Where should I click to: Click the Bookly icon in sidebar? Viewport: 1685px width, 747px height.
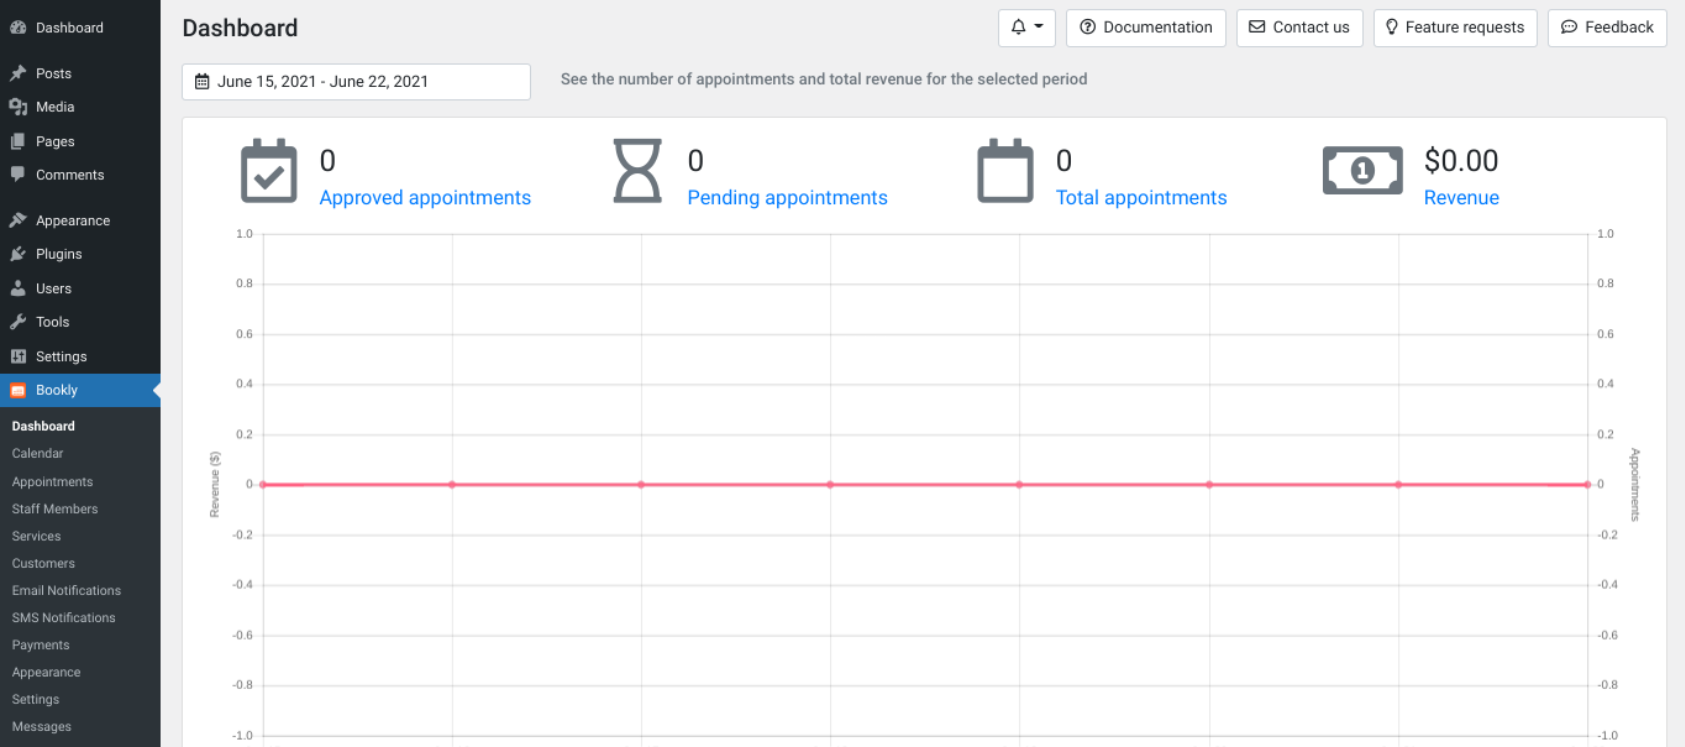point(18,391)
